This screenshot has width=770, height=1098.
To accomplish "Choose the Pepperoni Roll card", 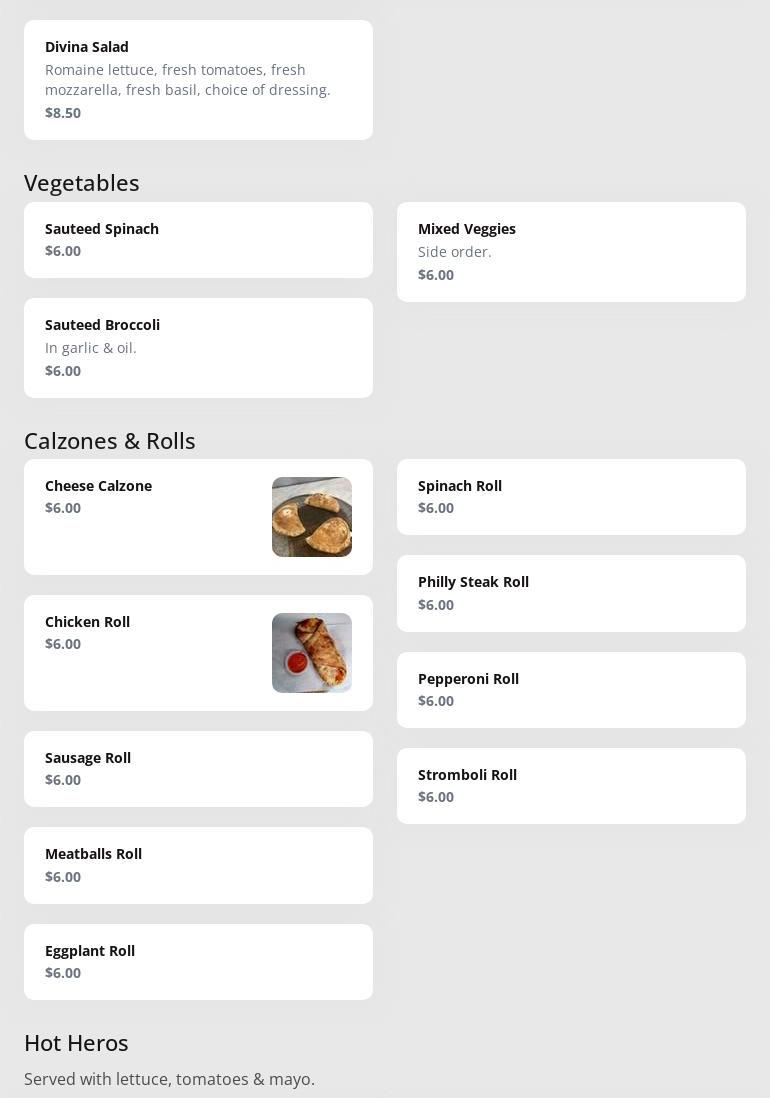I will 571,690.
